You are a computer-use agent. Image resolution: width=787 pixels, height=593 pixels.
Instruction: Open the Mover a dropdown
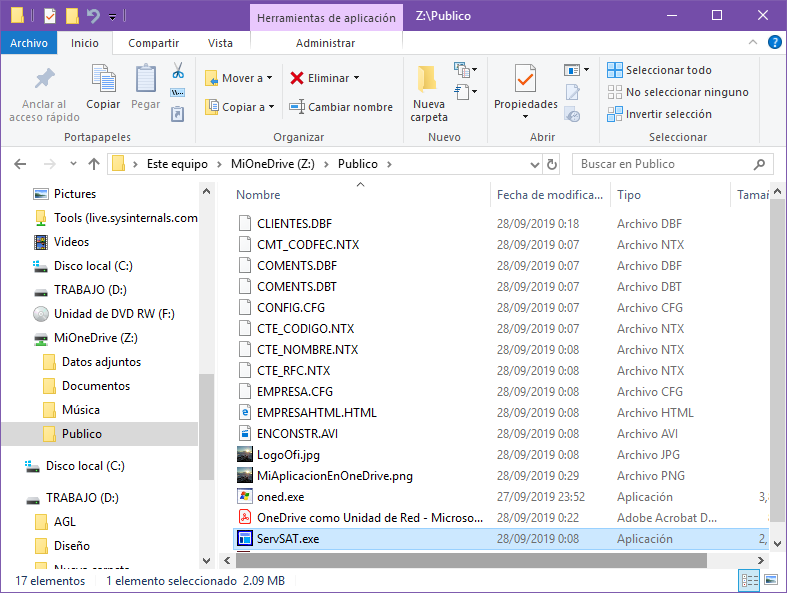coord(239,78)
